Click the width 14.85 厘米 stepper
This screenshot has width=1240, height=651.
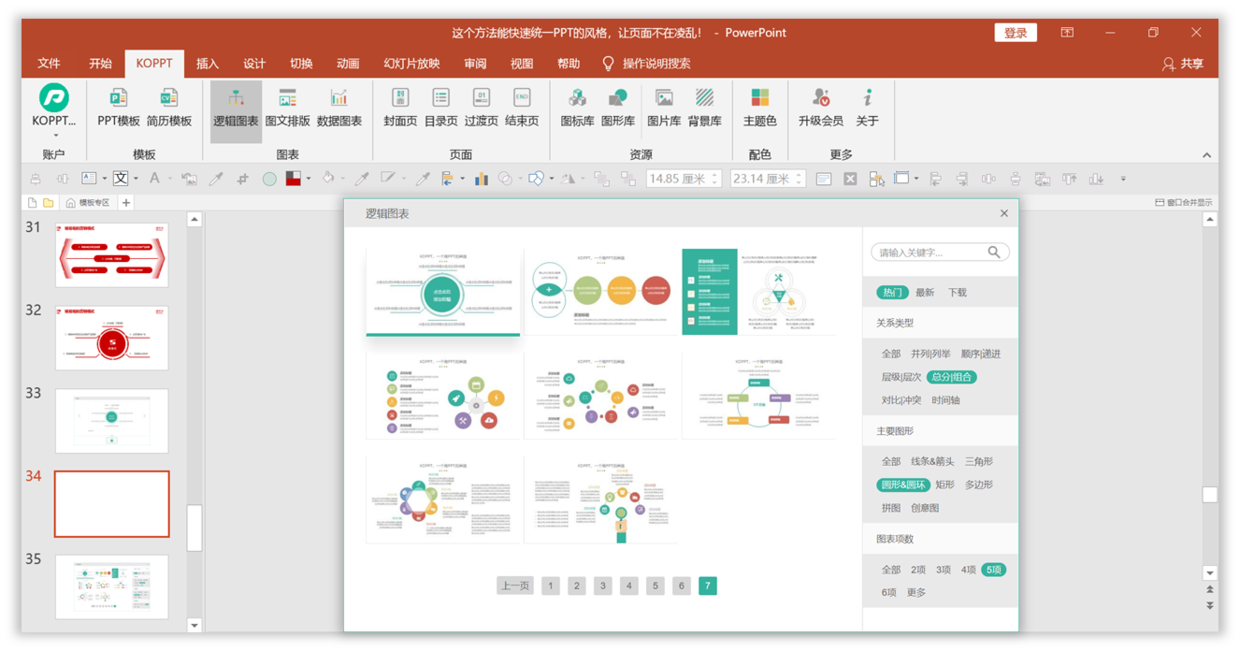click(715, 179)
